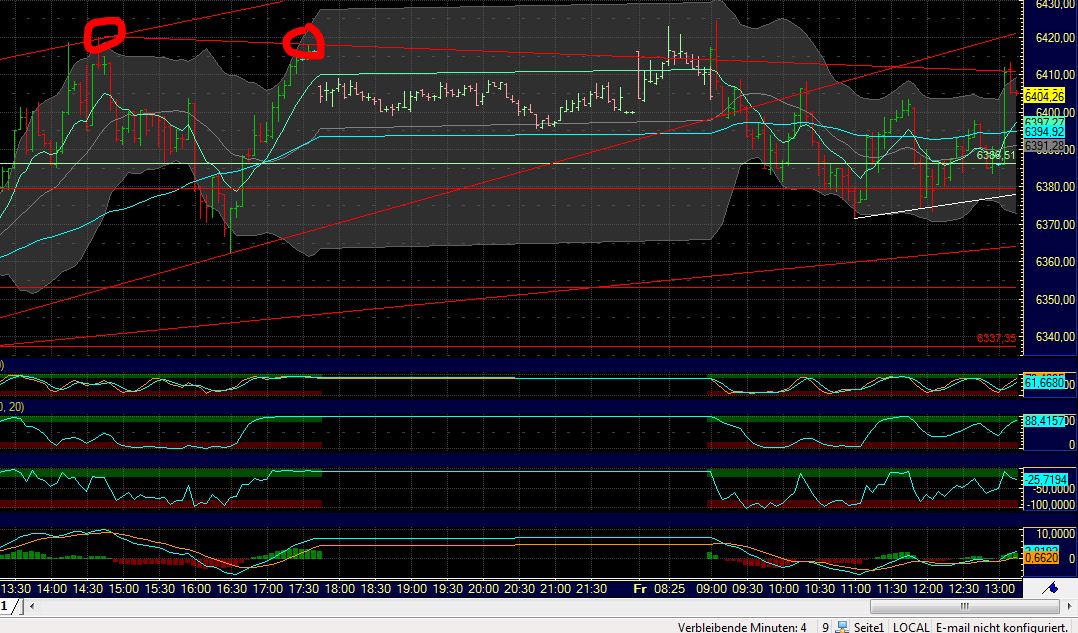This screenshot has height=633, width=1078.
Task: Click the '9' indicator in the status bar
Action: click(825, 626)
